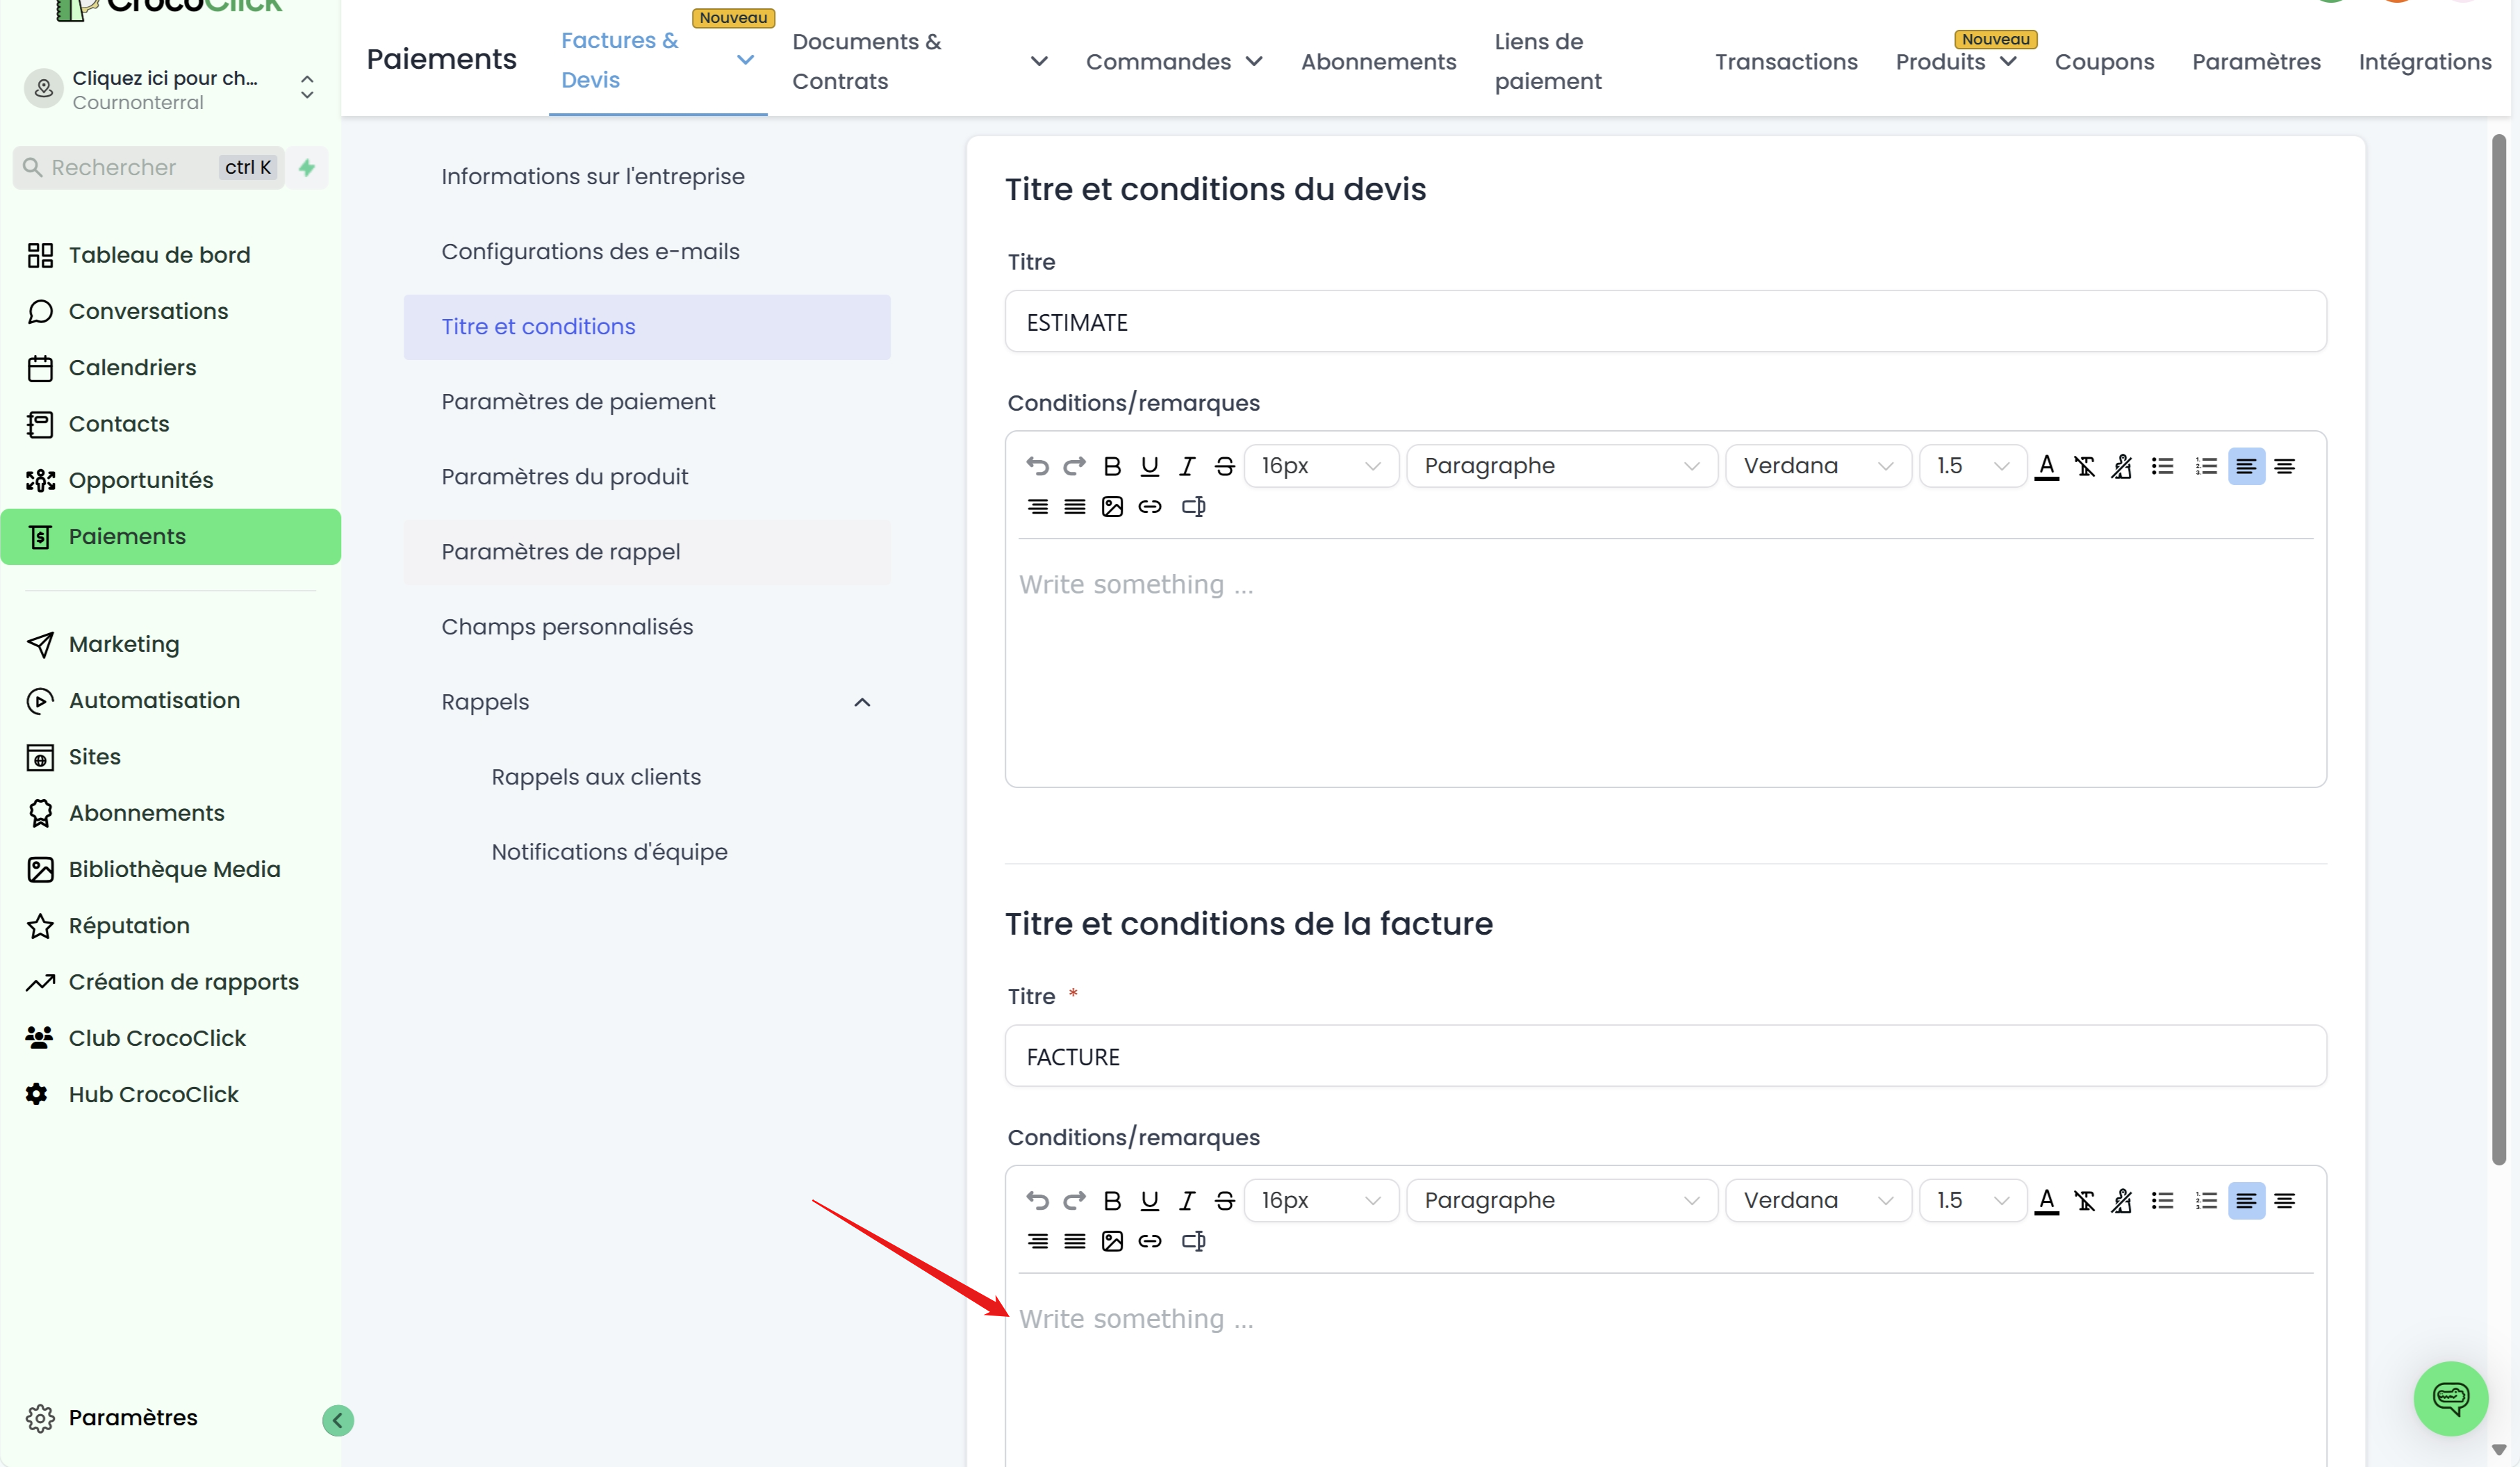Open Informations sur l'entreprise settings
The height and width of the screenshot is (1467, 2520).
pyautogui.click(x=647, y=177)
